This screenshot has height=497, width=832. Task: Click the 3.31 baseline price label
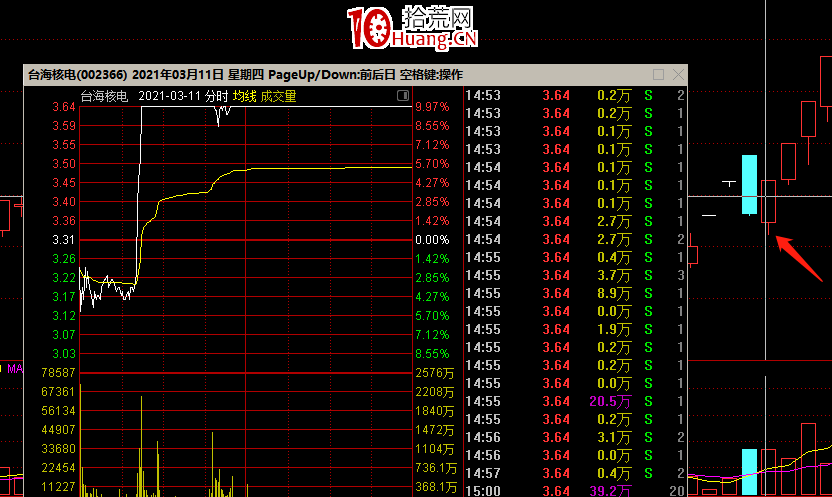64,240
